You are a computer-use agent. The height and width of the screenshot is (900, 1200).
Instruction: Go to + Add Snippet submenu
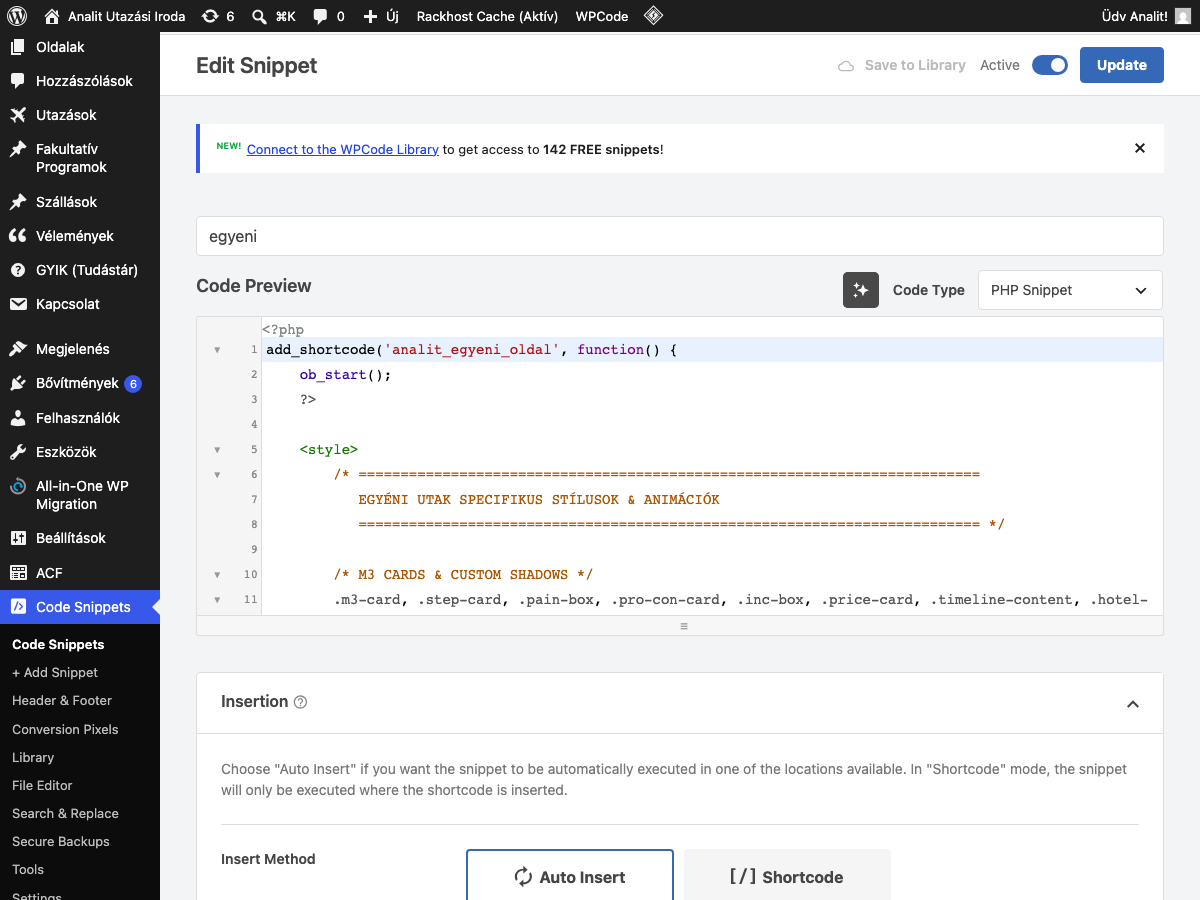(55, 673)
